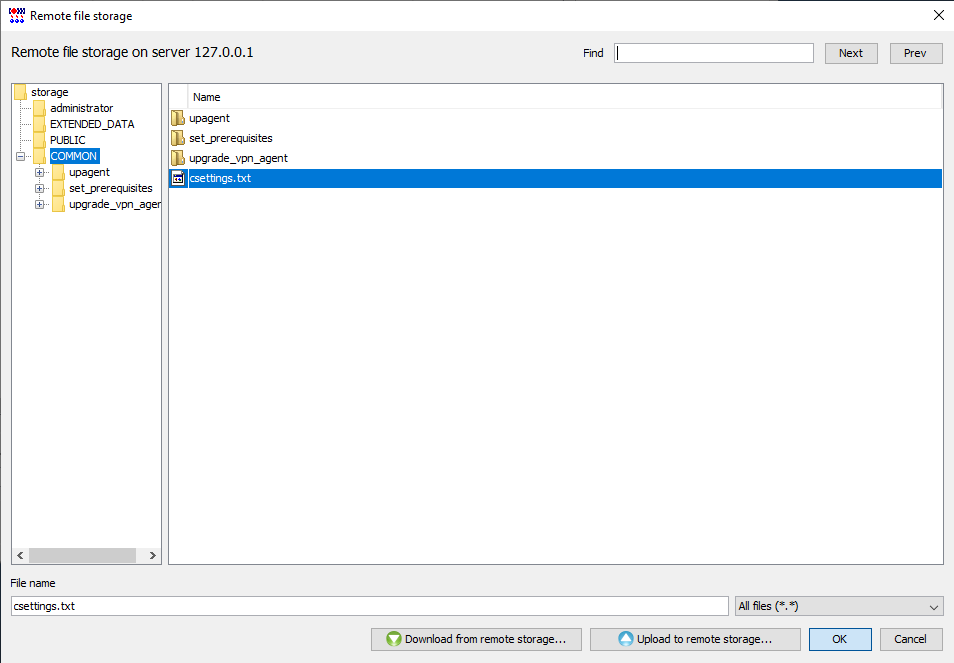Click the storage root folder icon
This screenshot has height=663, width=954.
pyautogui.click(x=20, y=92)
